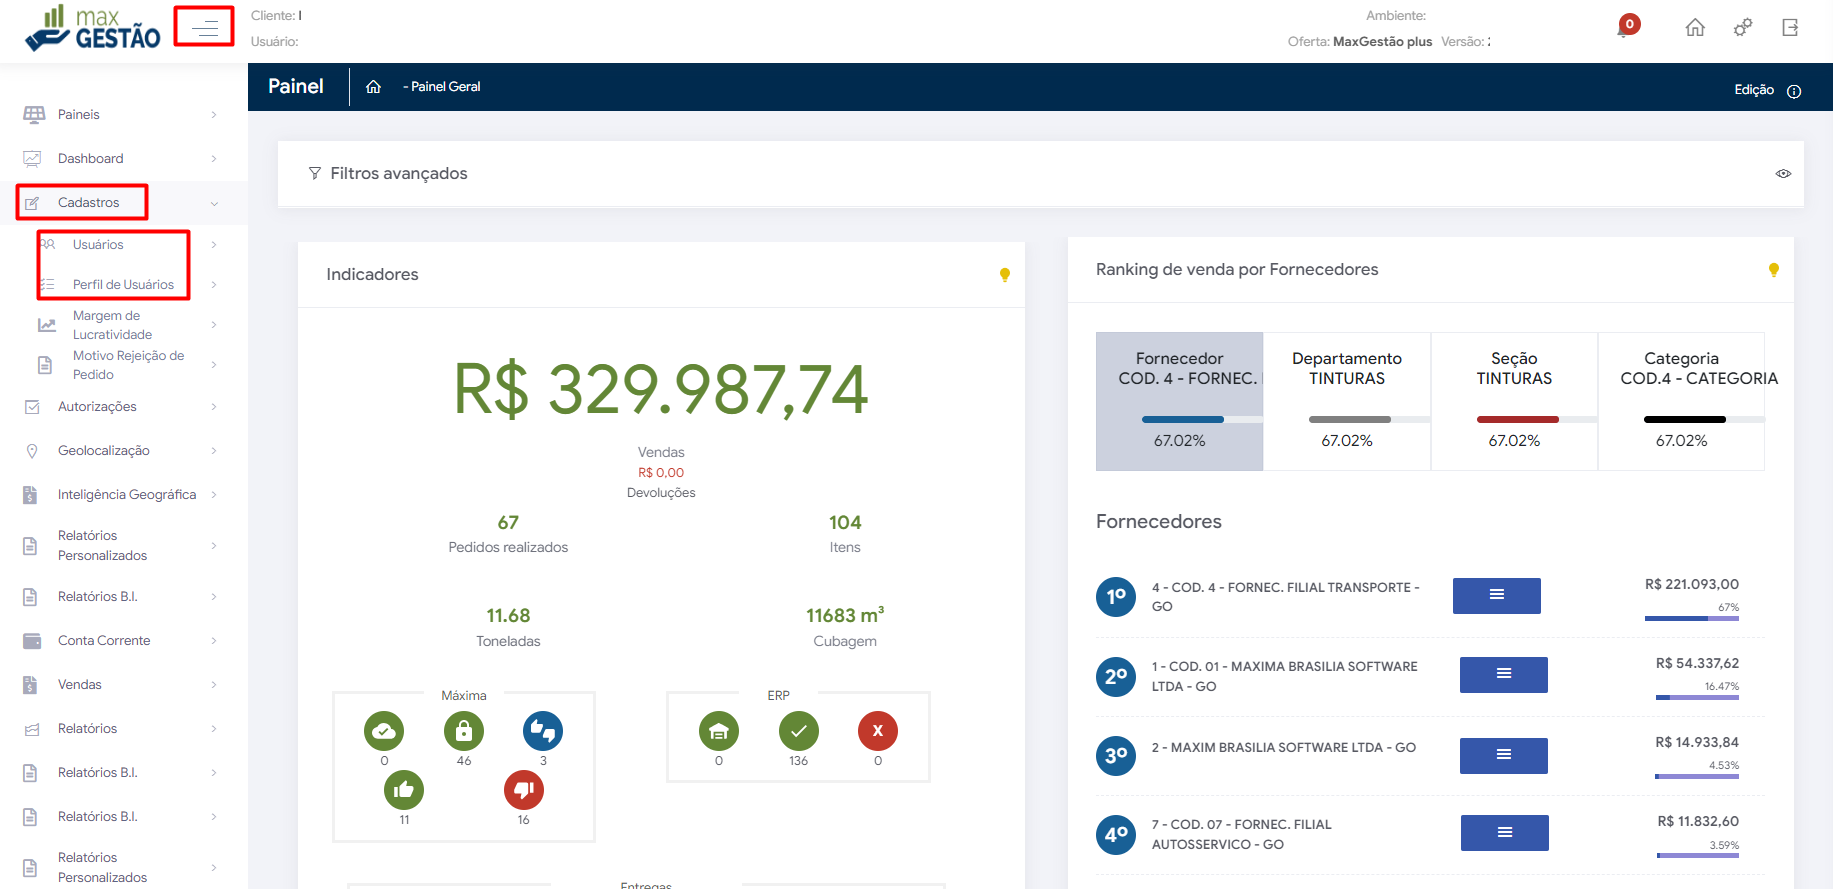Open the notifications bell icon

click(x=1625, y=27)
